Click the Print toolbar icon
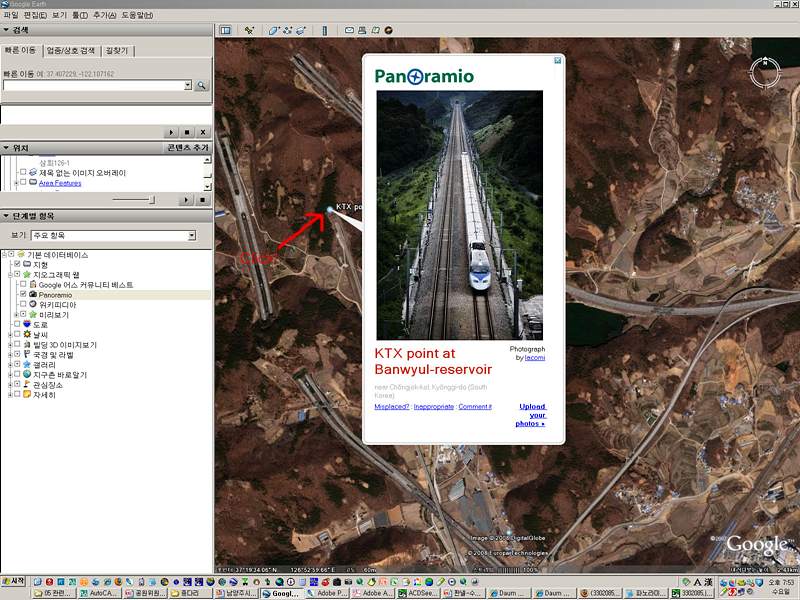The image size is (800, 600). point(362,30)
